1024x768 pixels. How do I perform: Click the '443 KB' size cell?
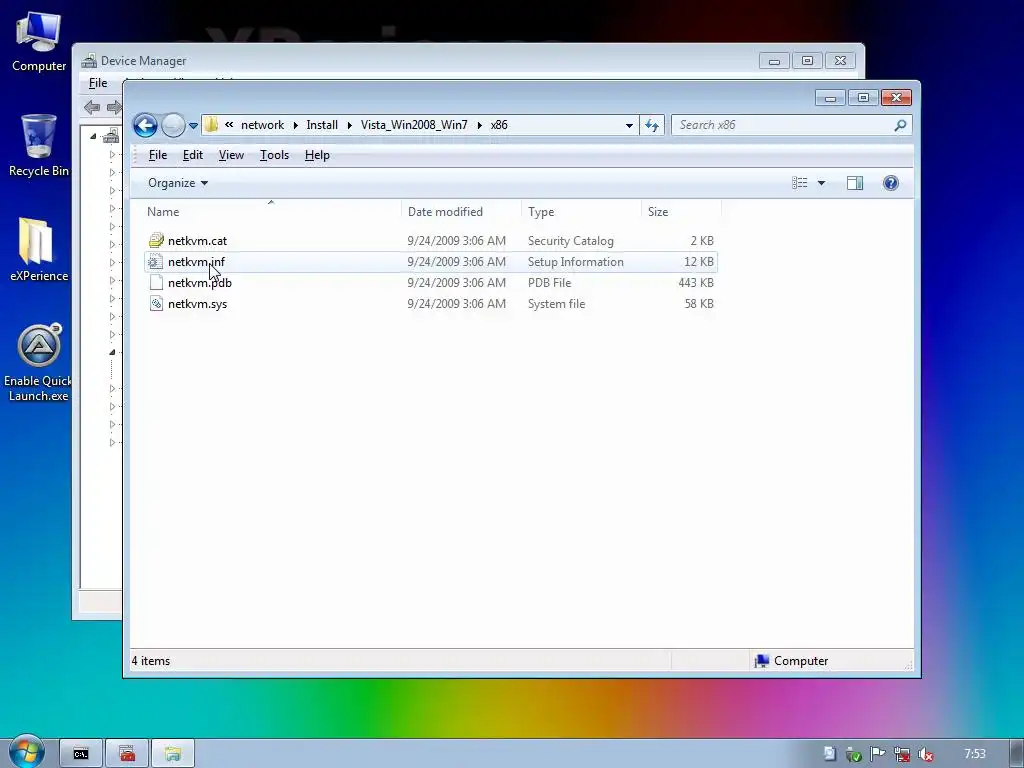[x=696, y=283]
